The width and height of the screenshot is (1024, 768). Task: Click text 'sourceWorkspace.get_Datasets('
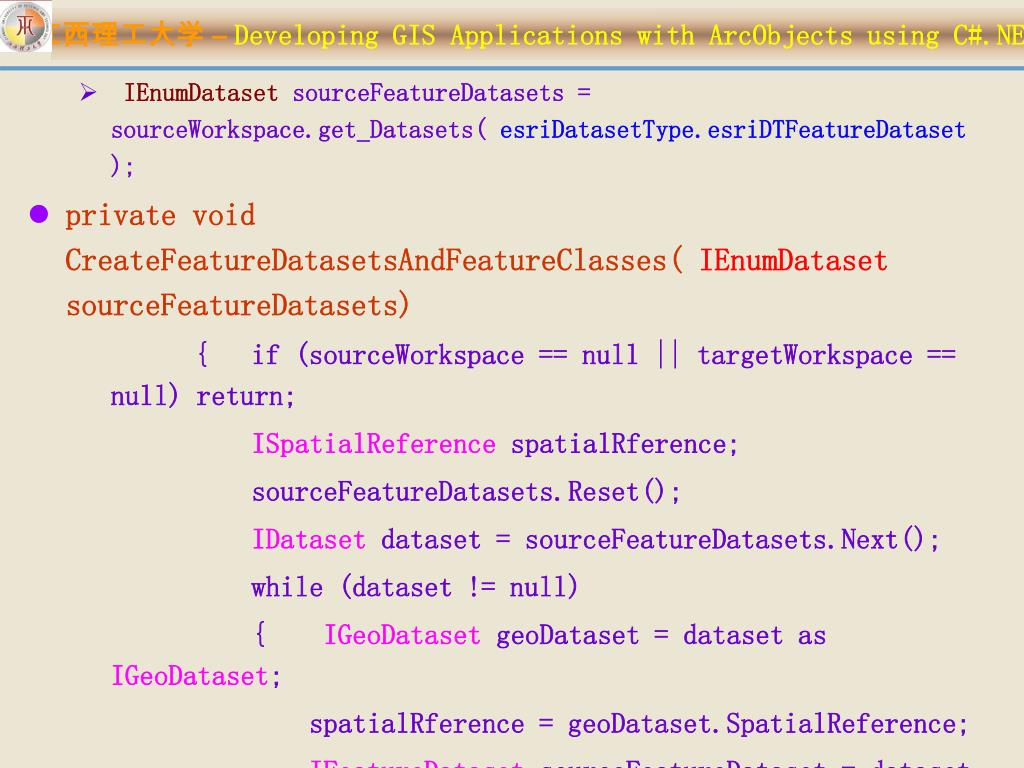299,130
